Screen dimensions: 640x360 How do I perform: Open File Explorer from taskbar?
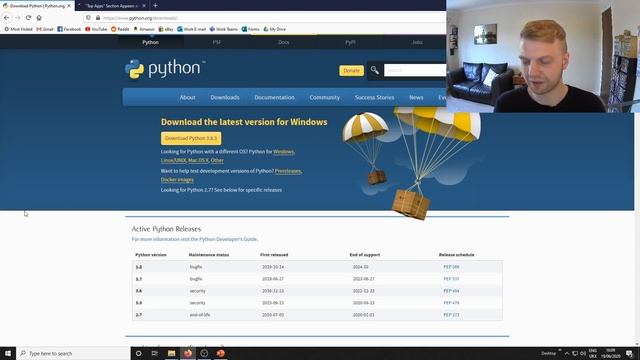(x=171, y=353)
